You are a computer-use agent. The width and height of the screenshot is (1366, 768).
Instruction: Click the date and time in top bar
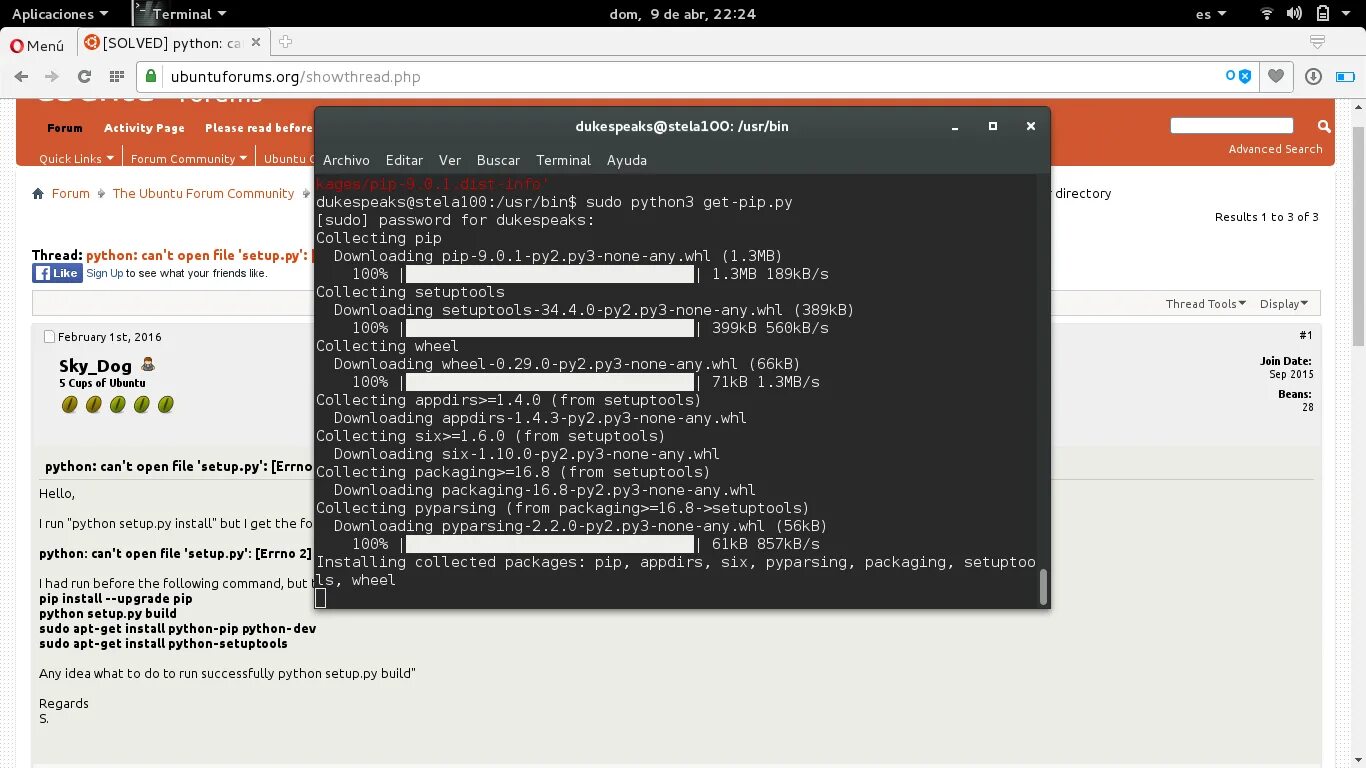(x=682, y=14)
